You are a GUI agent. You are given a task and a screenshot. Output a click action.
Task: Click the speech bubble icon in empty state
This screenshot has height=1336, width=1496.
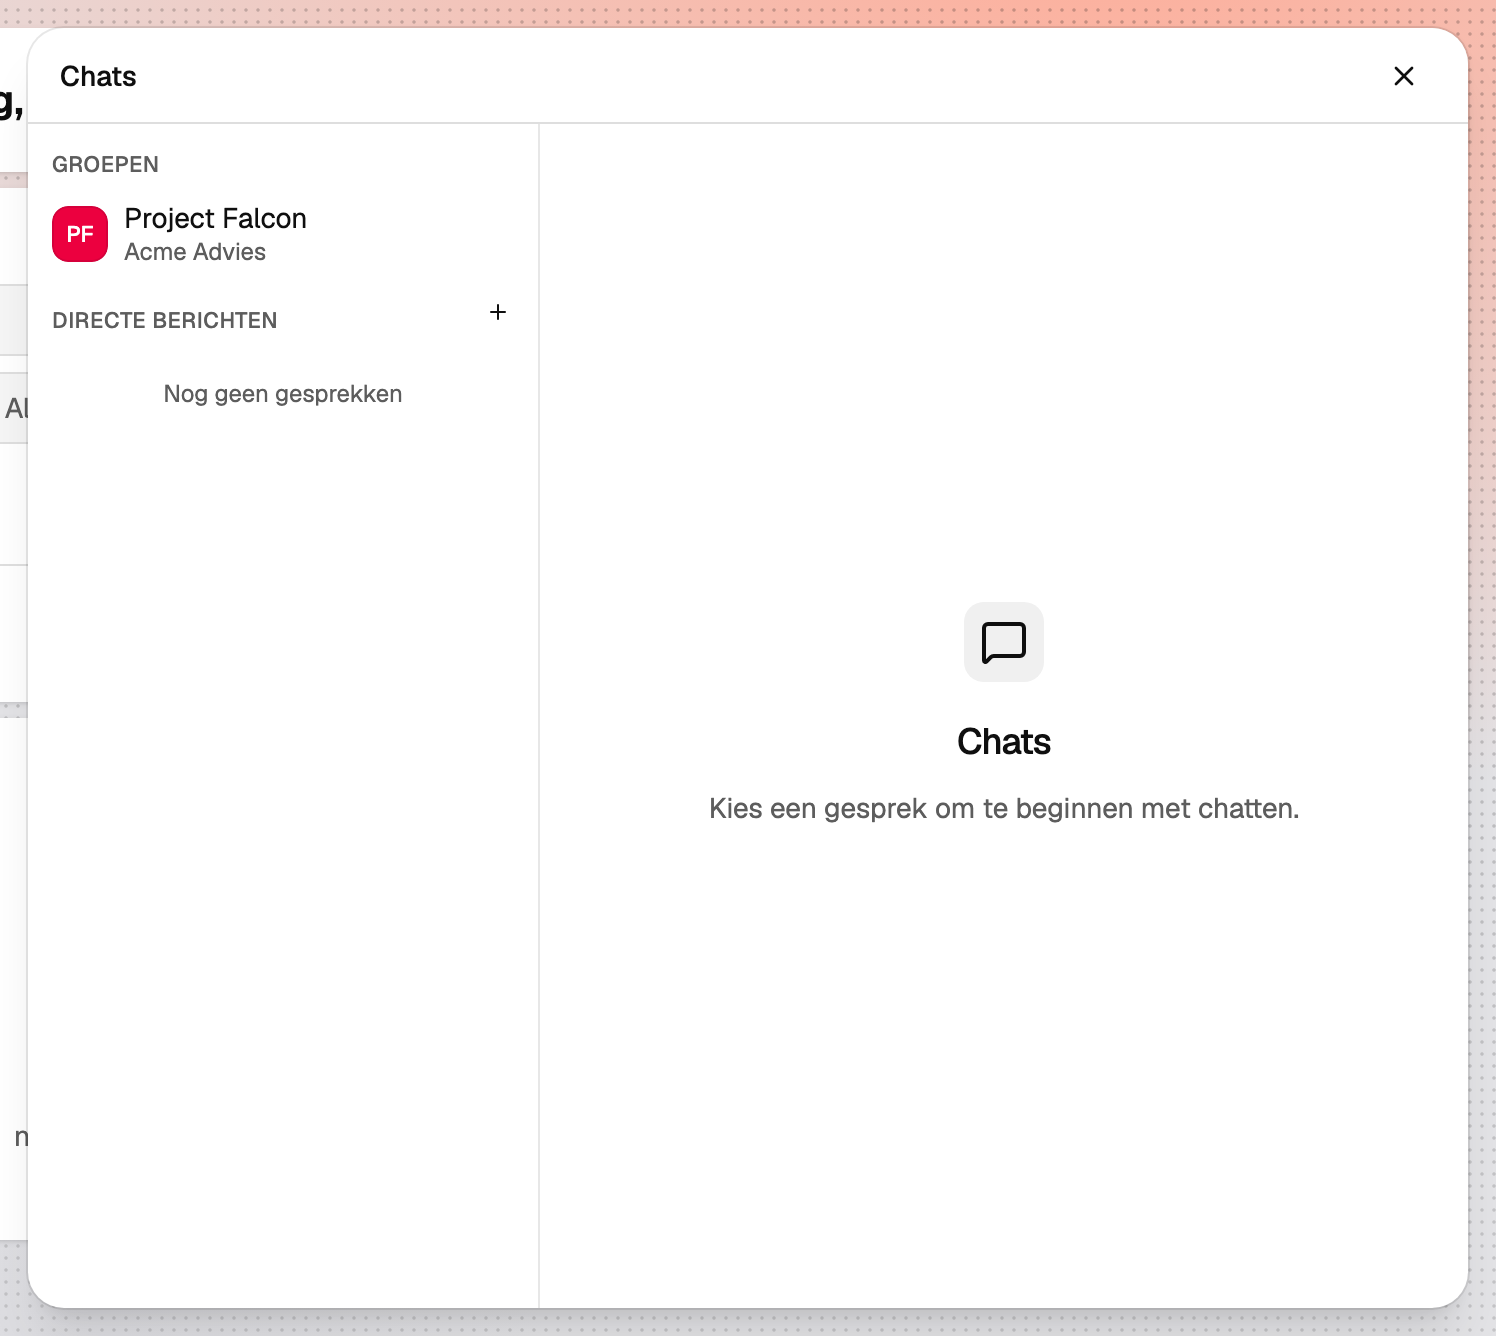coord(1004,642)
